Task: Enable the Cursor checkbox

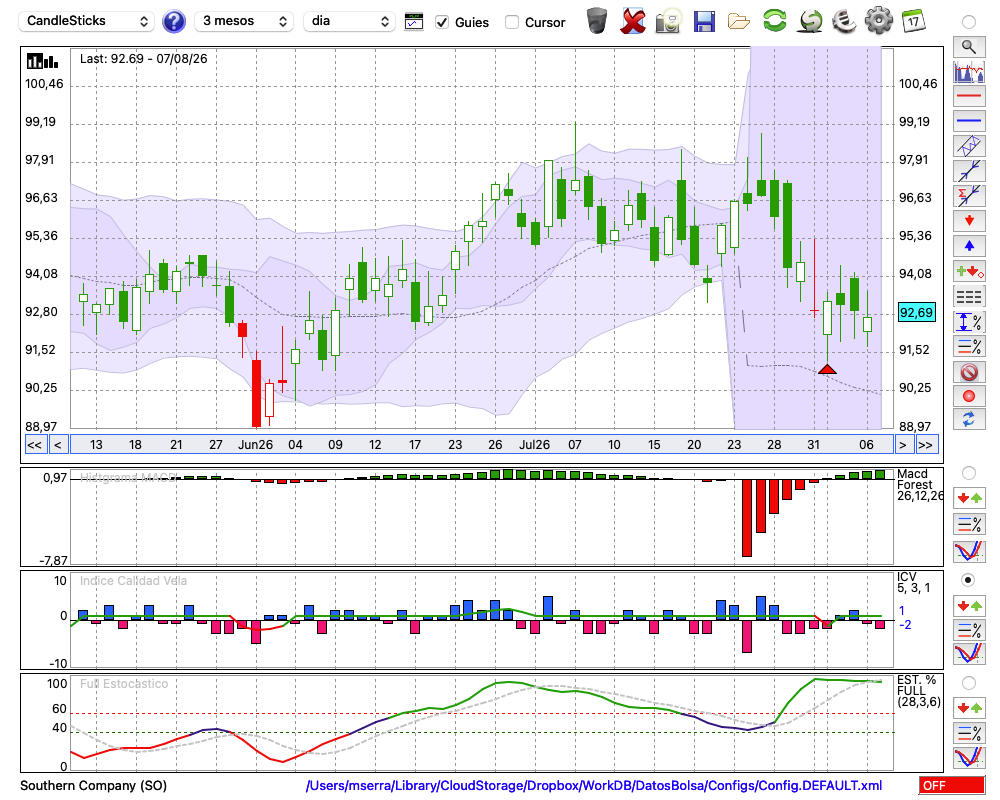Action: (511, 22)
